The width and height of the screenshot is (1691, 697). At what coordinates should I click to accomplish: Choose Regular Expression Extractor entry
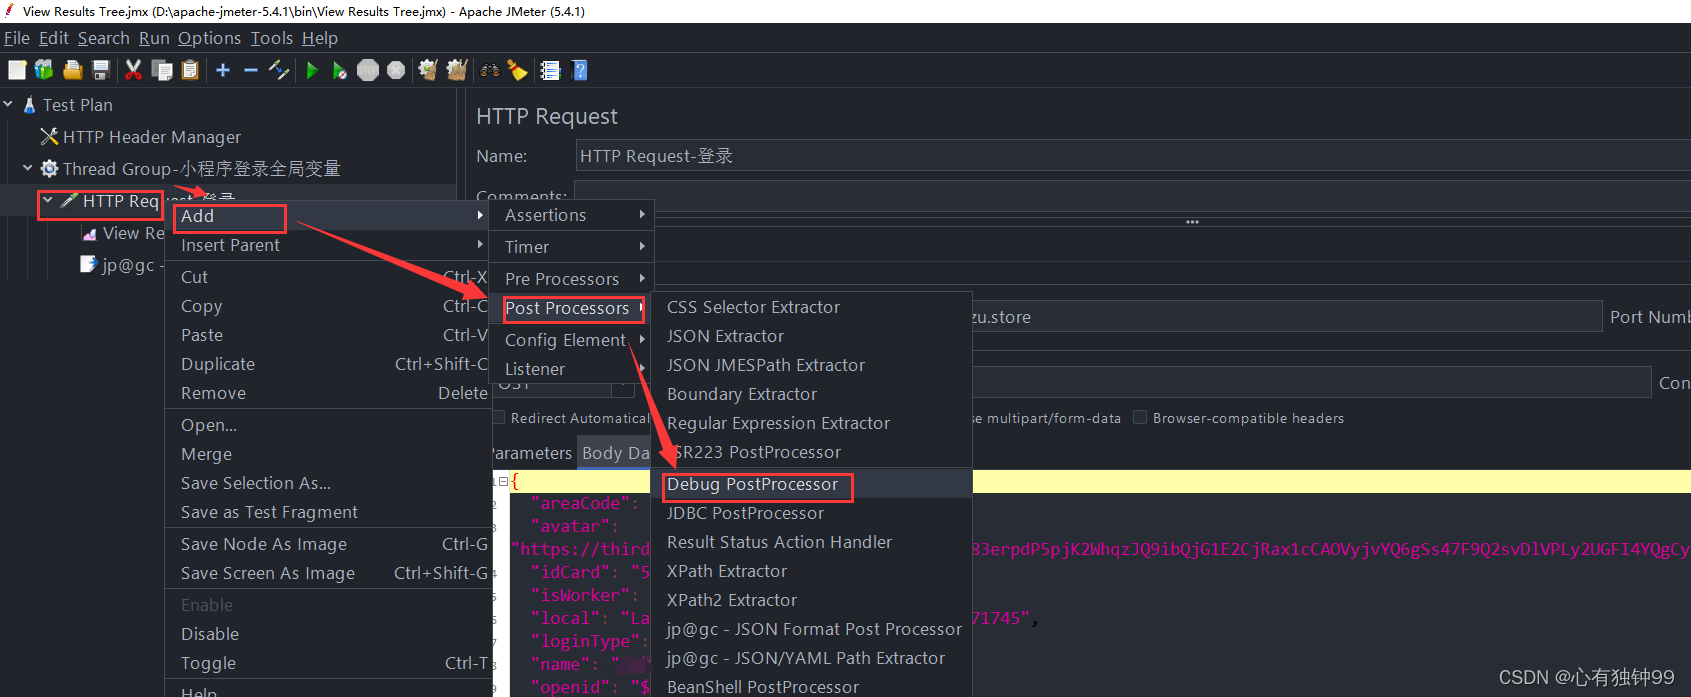[813, 423]
